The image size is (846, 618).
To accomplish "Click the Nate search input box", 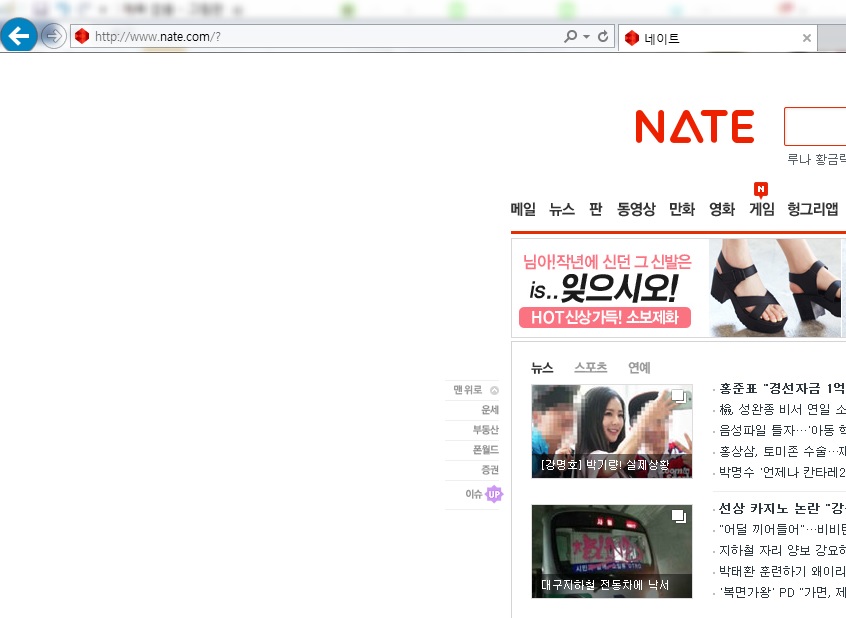I will click(815, 126).
